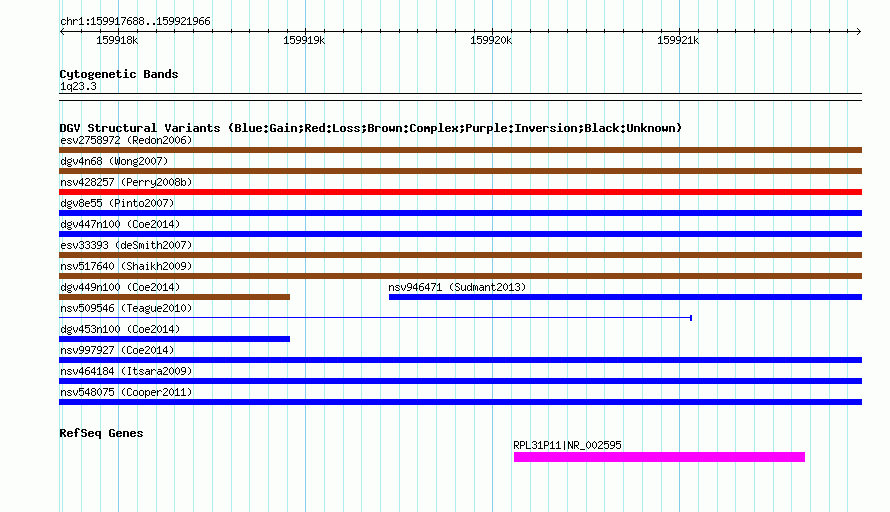Click the chr1:159917688..159921966 coordinates label

tap(135, 21)
